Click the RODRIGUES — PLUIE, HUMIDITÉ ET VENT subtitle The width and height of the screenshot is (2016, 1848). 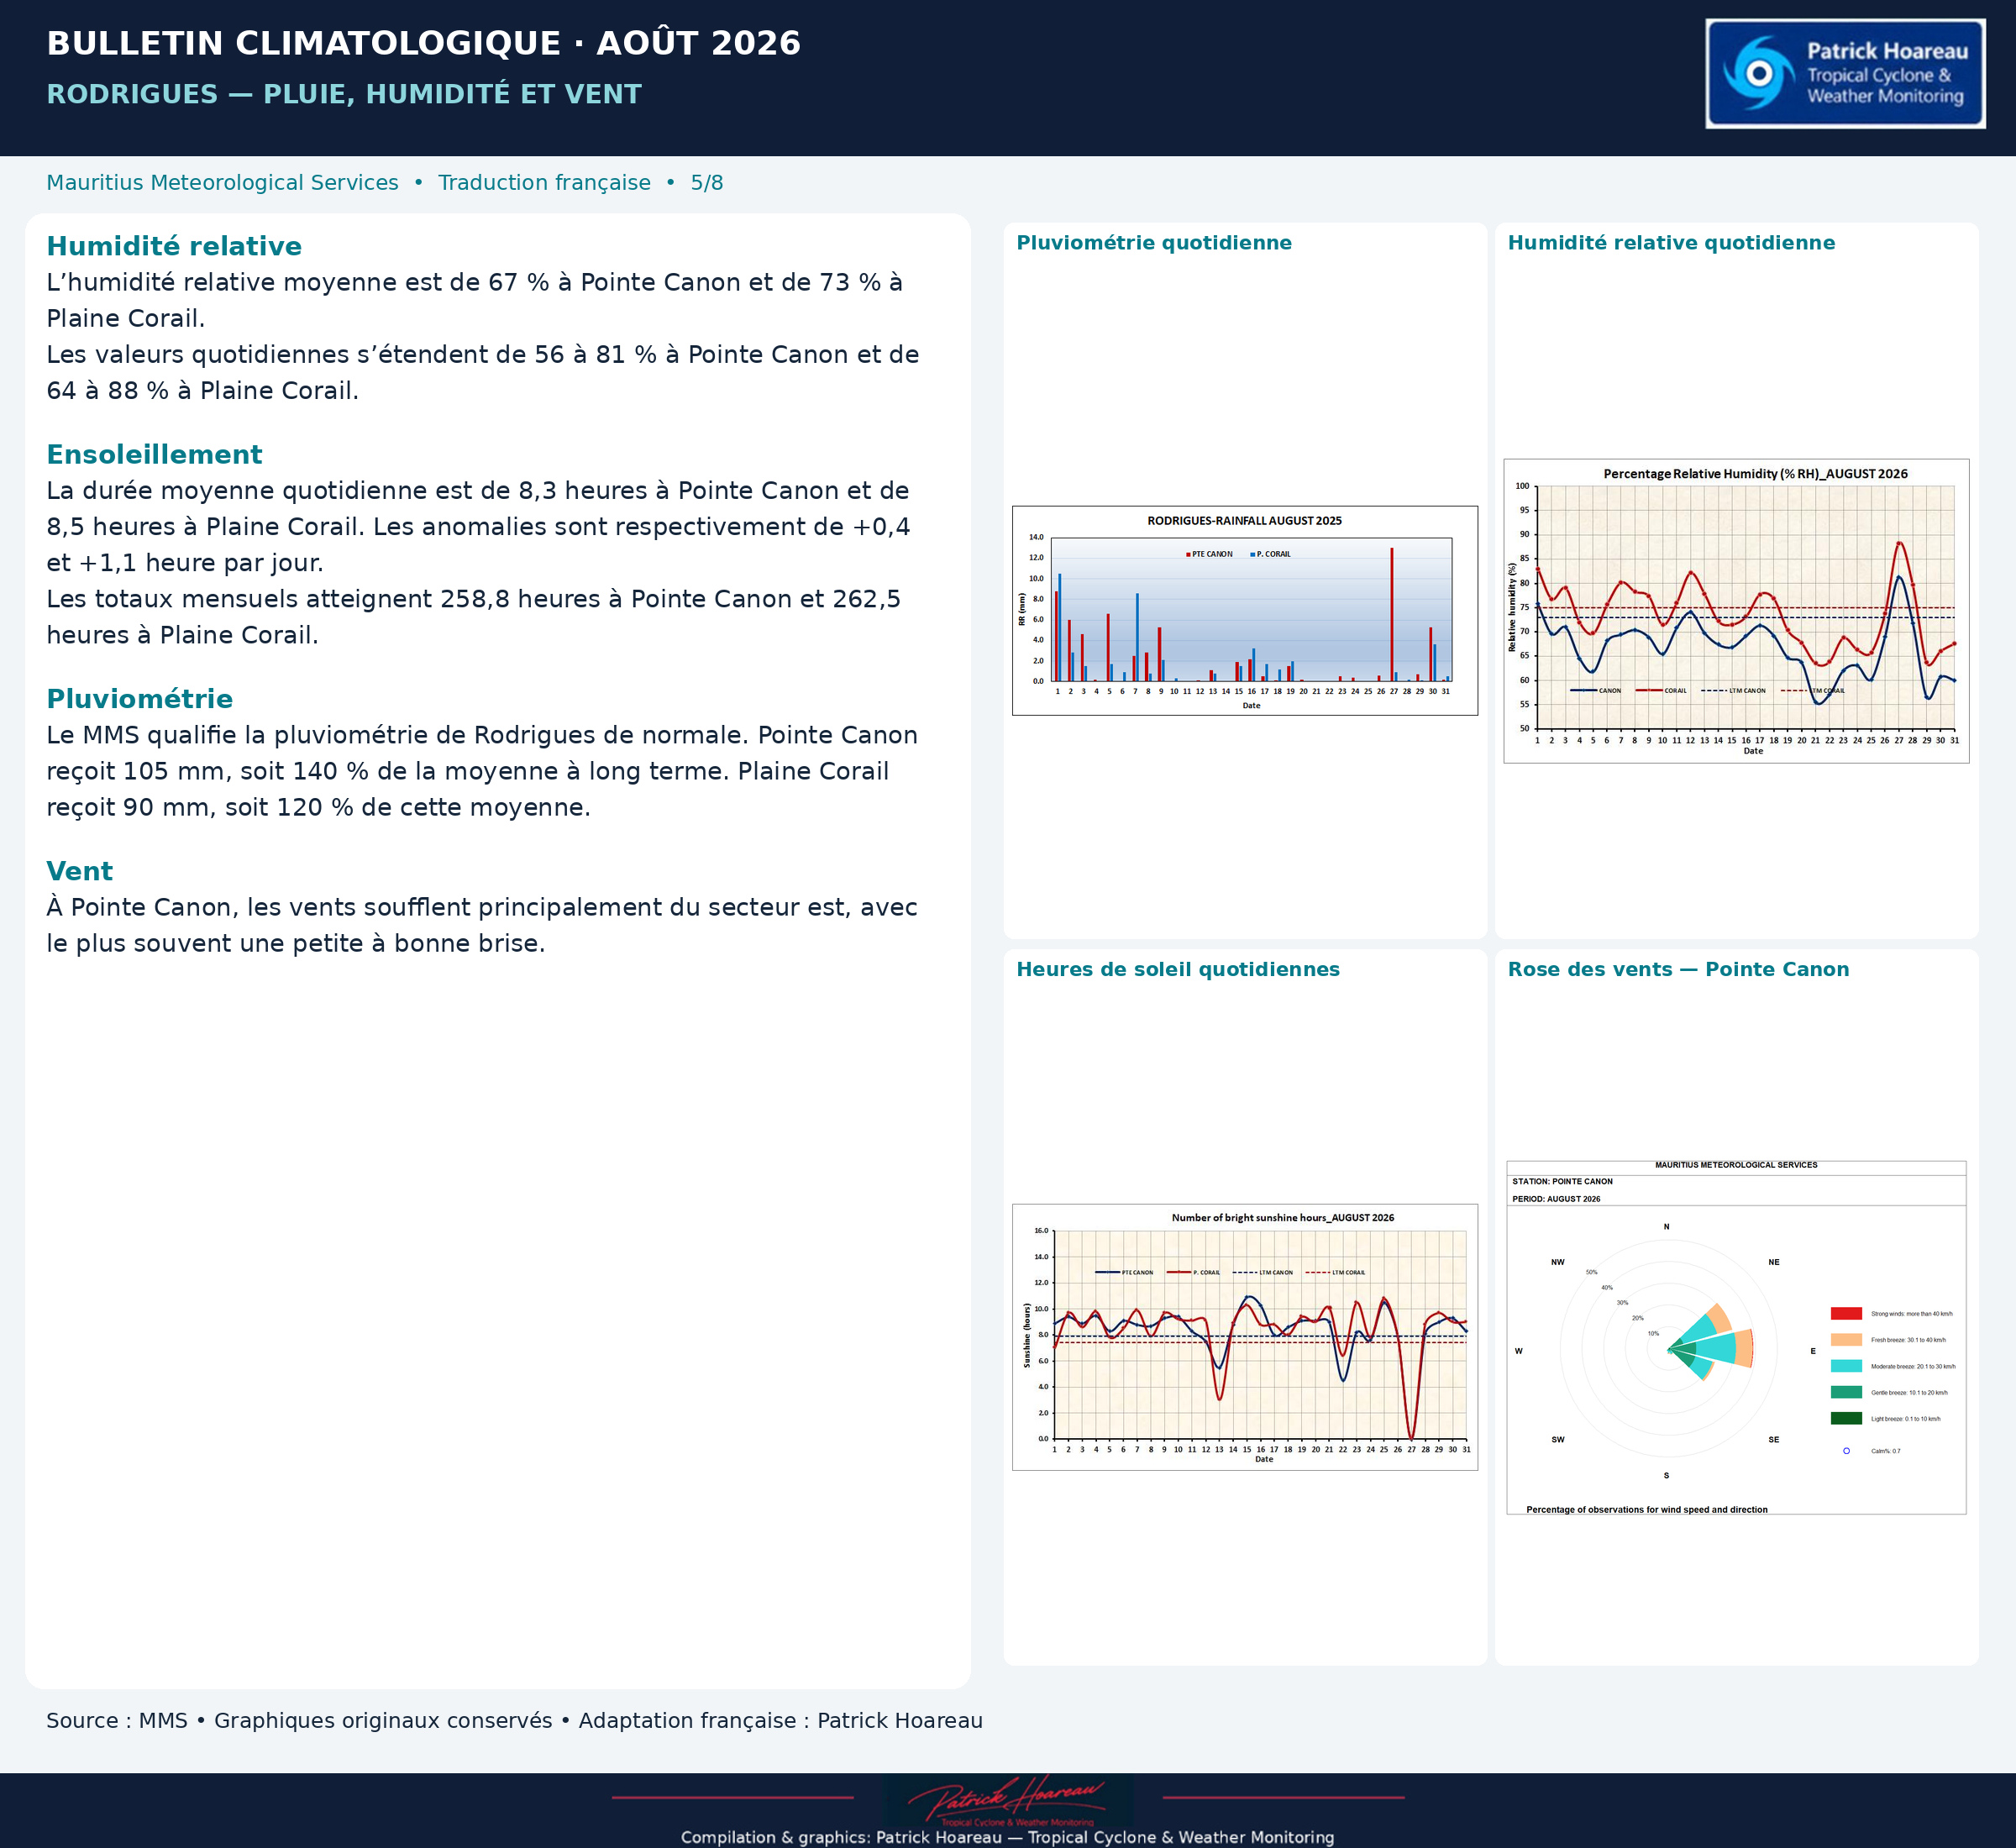pyautogui.click(x=344, y=94)
